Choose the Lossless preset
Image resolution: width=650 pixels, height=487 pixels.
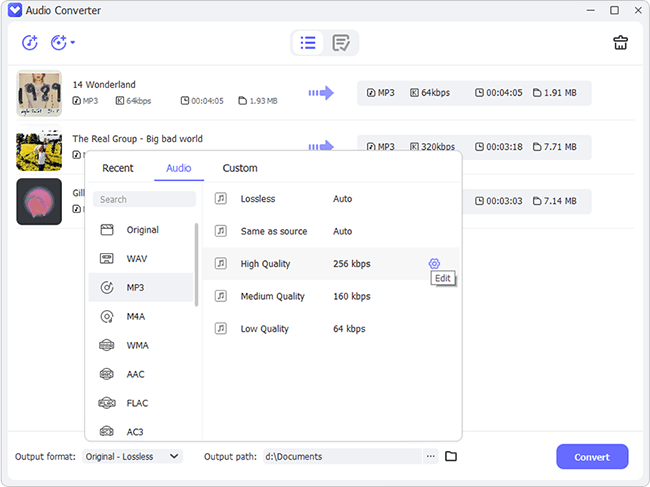(331, 199)
